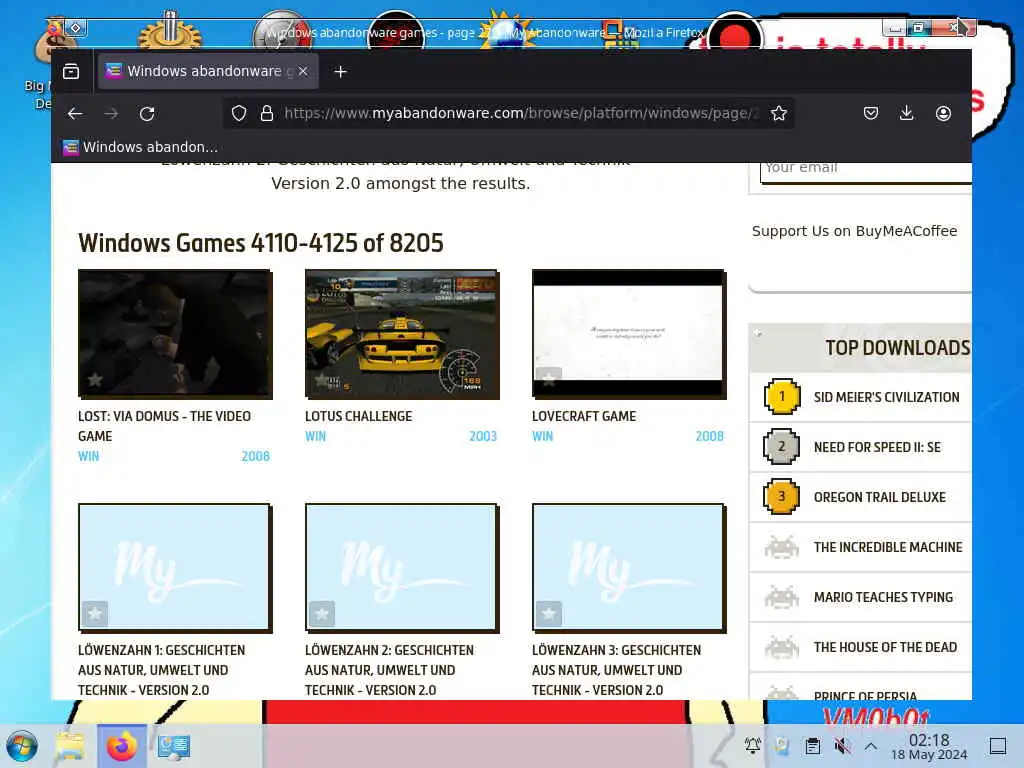Click invader icon beside The Incredible Machine
This screenshot has height=768, width=1024.
point(782,547)
